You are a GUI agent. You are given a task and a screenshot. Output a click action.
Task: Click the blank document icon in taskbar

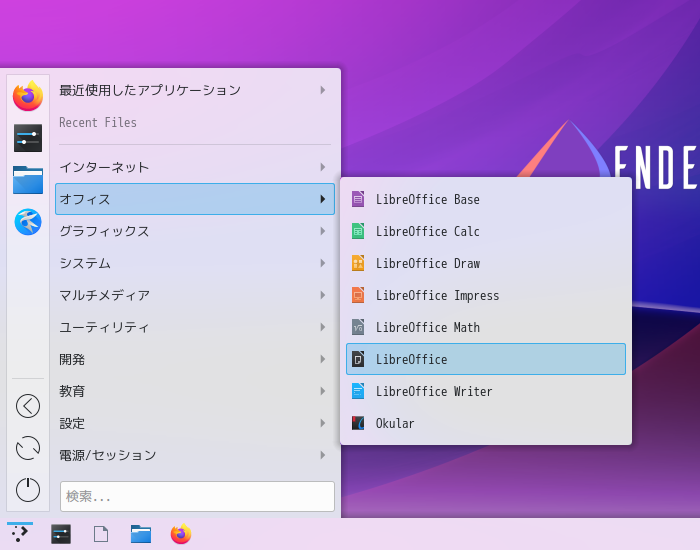[x=101, y=534]
